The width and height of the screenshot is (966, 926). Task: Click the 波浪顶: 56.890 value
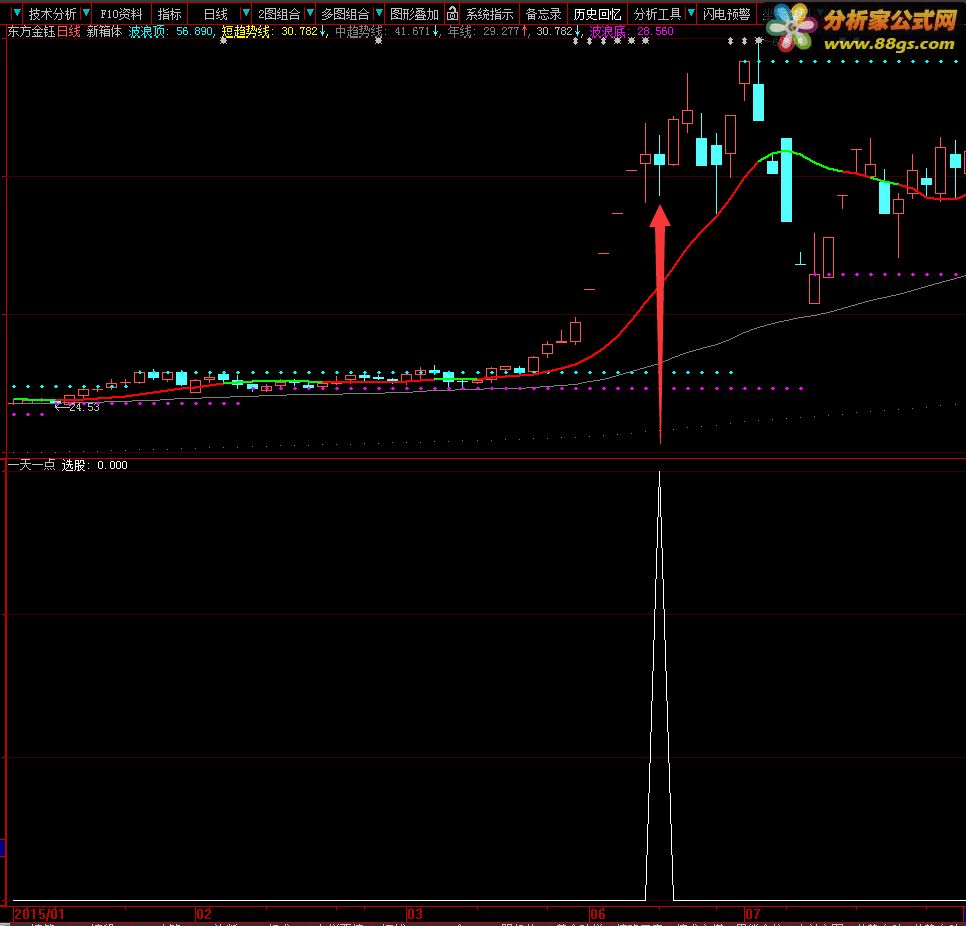point(171,31)
